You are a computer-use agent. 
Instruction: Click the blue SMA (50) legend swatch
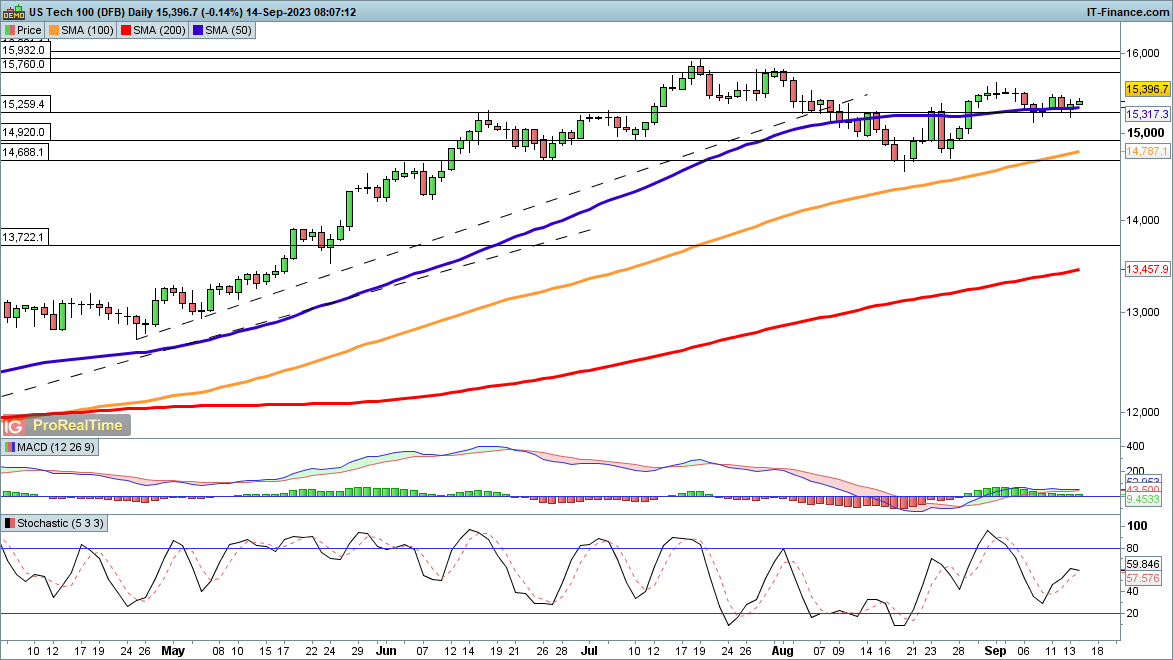(x=197, y=30)
